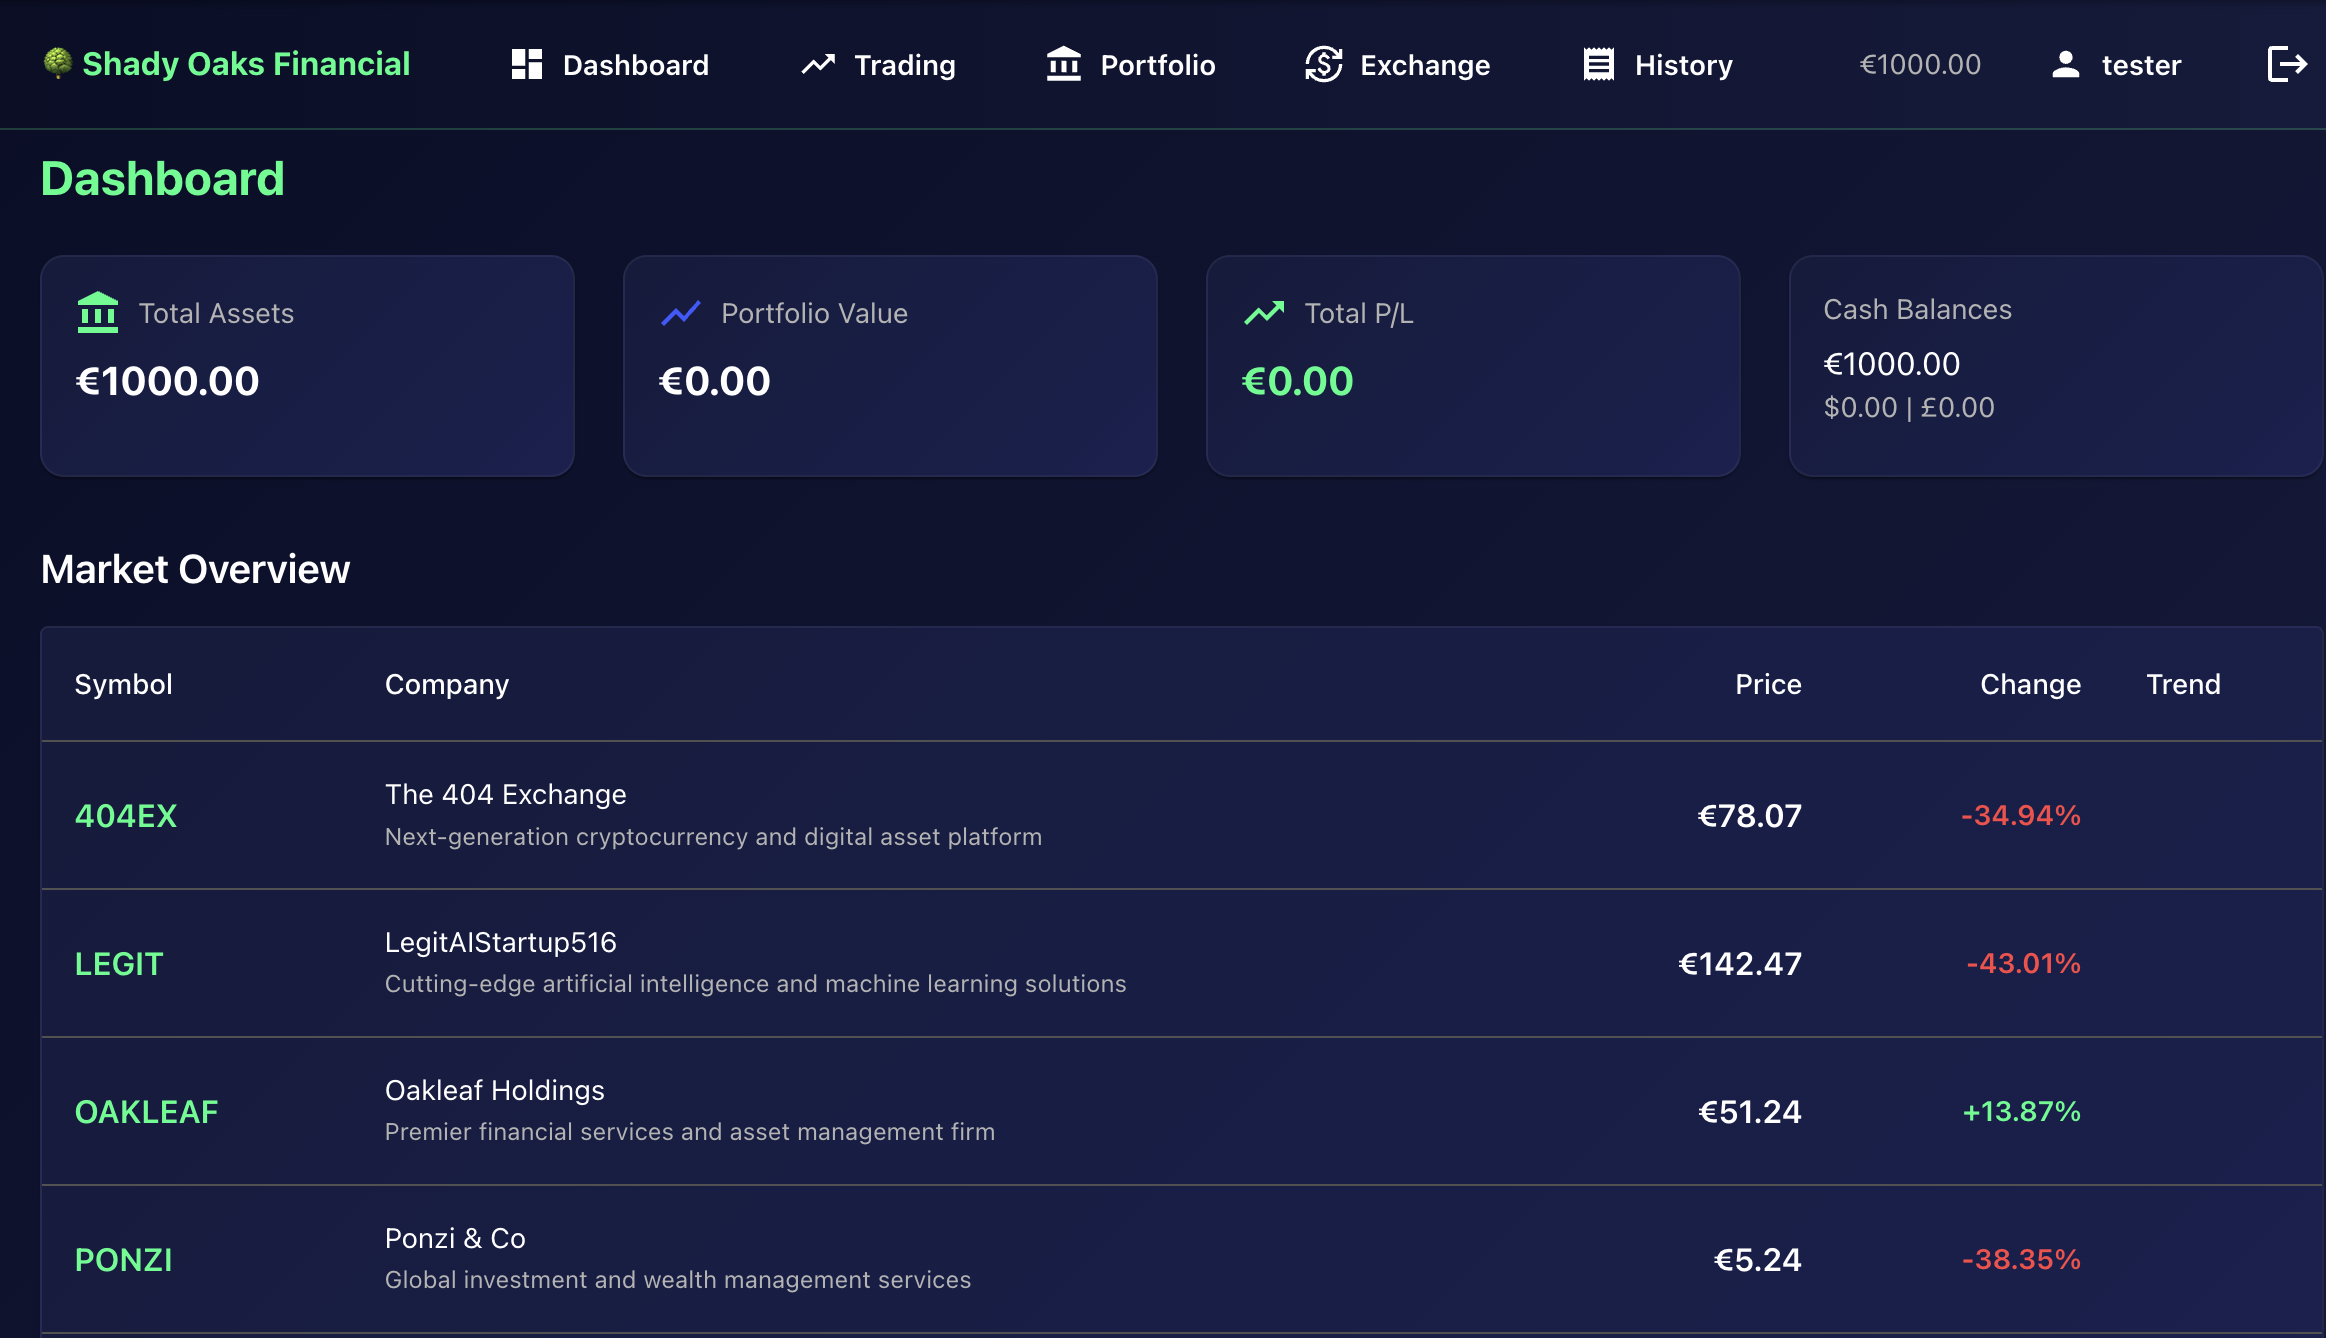The width and height of the screenshot is (2326, 1338).
Task: Click the Total Assets bank icon
Action: click(98, 313)
